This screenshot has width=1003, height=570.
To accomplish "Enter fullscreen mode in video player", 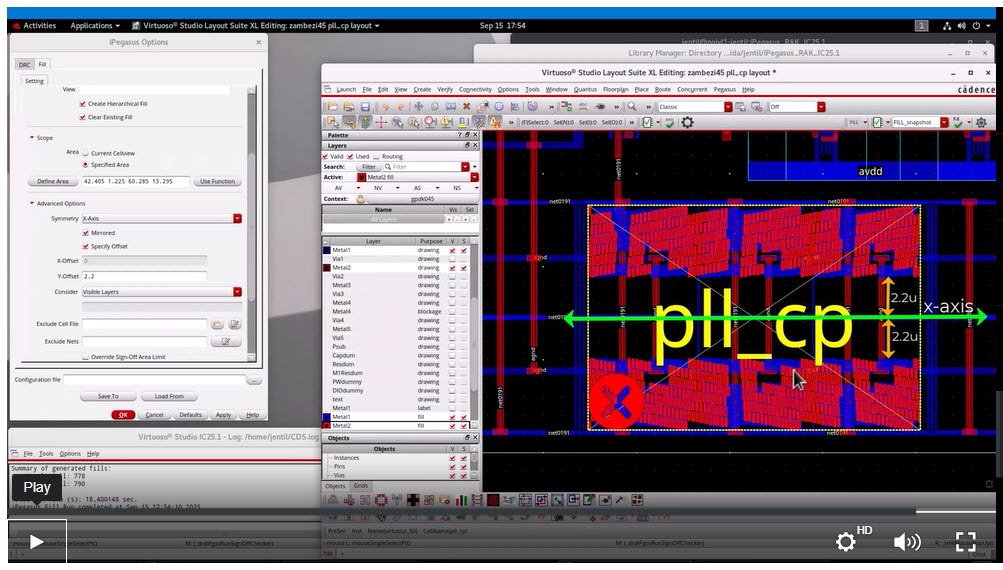I will pos(966,542).
